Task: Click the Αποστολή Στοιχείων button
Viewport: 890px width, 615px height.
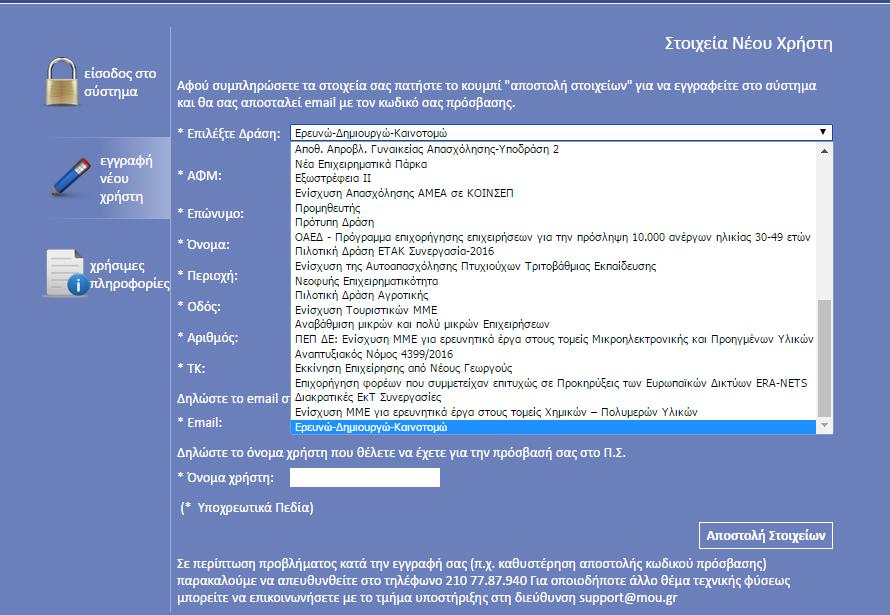Action: [766, 535]
